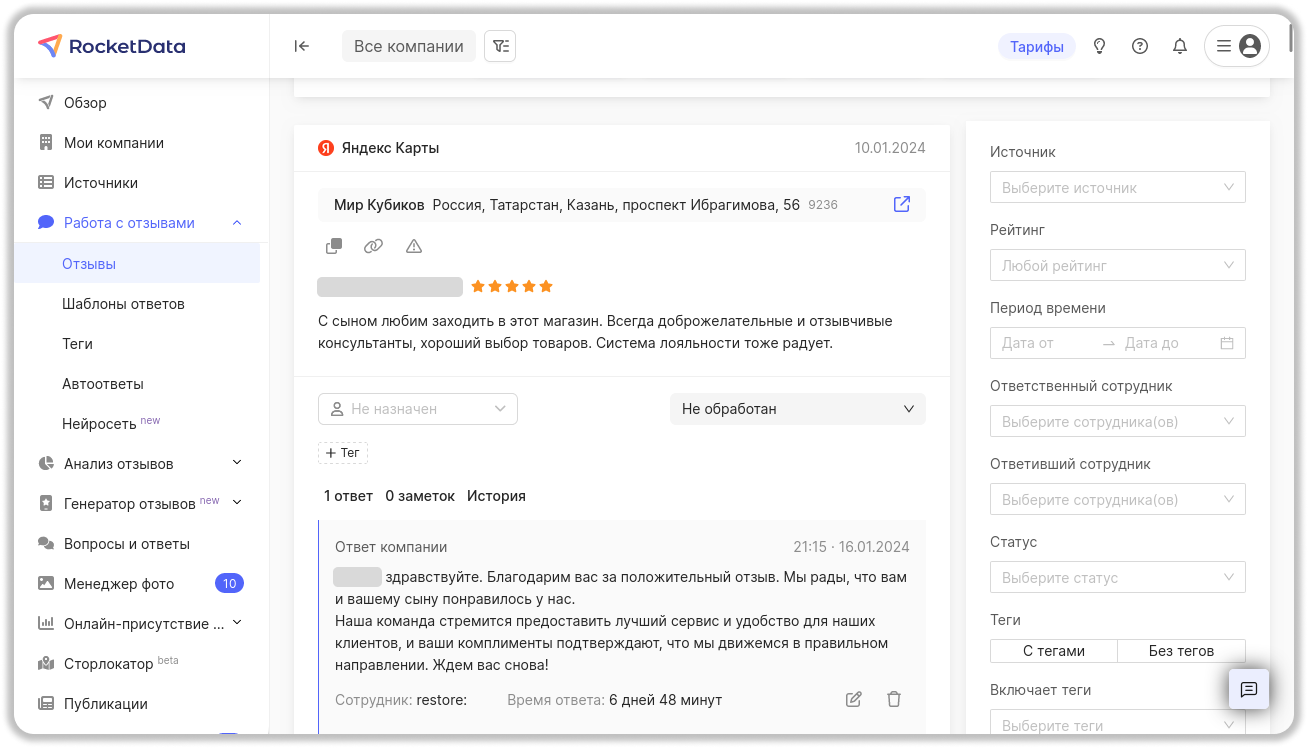Screen dimensions: 1308x748
Task: Open the chat support widget
Action: pyautogui.click(x=1249, y=689)
